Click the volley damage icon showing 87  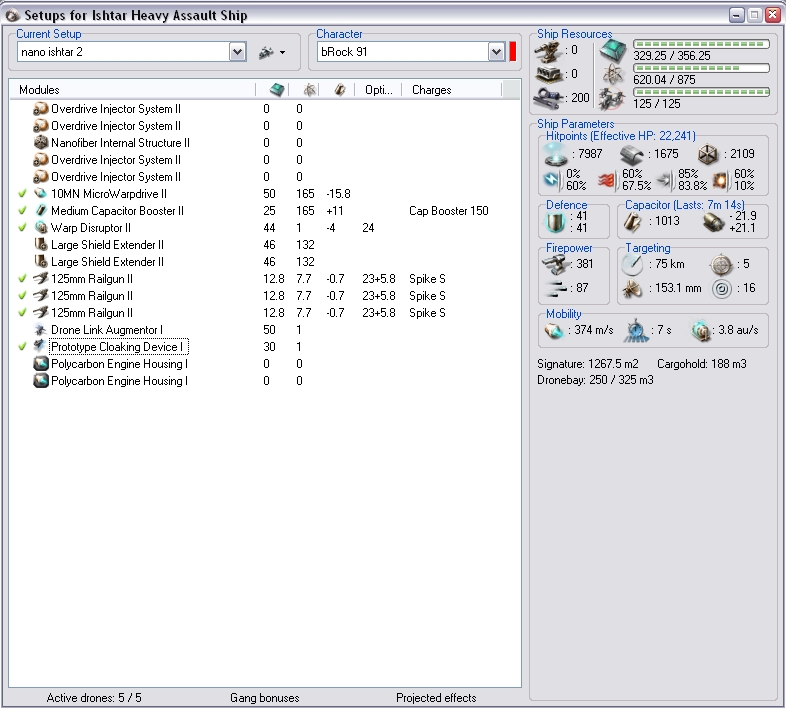(x=556, y=288)
